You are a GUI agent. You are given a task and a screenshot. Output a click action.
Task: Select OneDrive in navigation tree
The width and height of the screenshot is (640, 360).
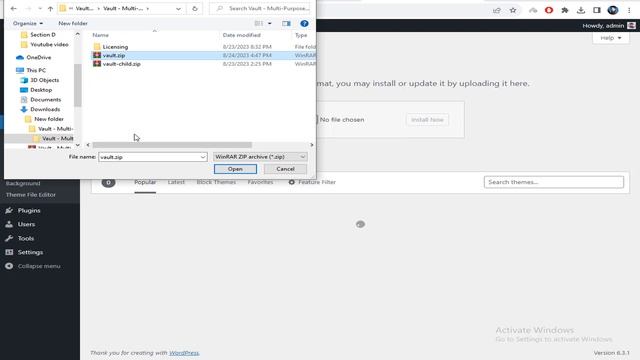[x=39, y=58]
